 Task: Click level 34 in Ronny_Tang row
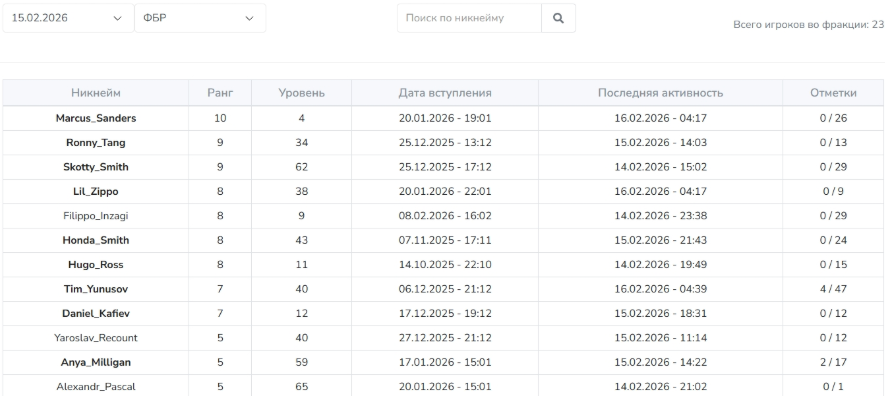click(x=301, y=143)
